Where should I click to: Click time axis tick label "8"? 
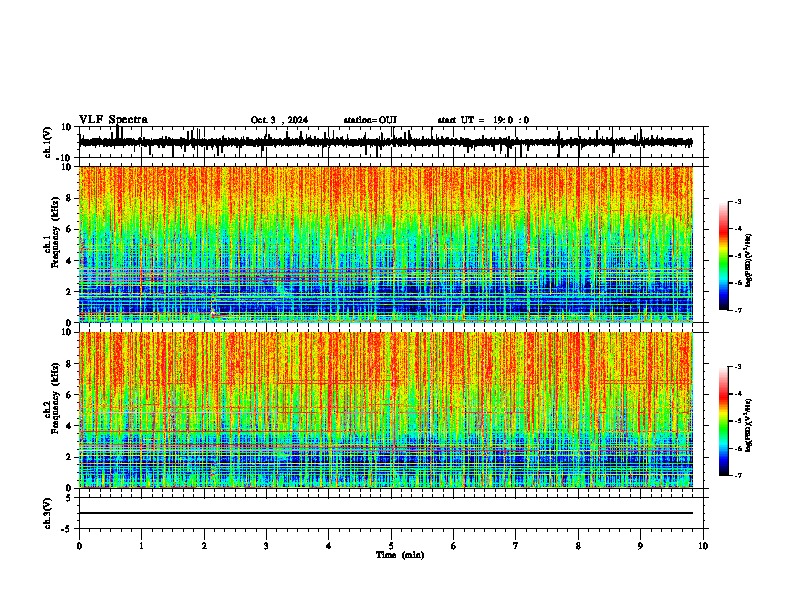click(578, 546)
